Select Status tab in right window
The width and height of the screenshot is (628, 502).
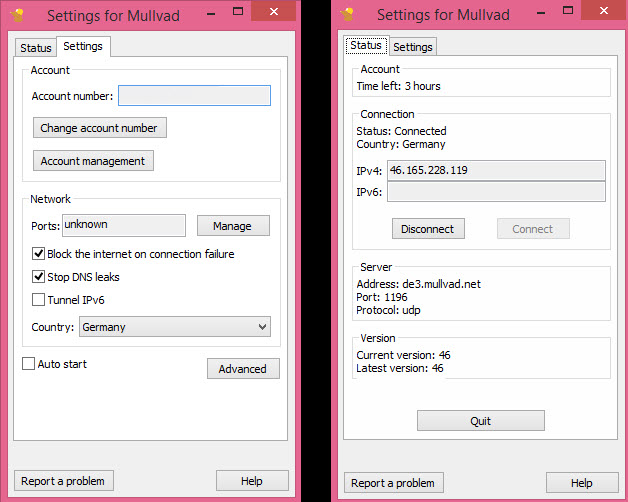366,45
